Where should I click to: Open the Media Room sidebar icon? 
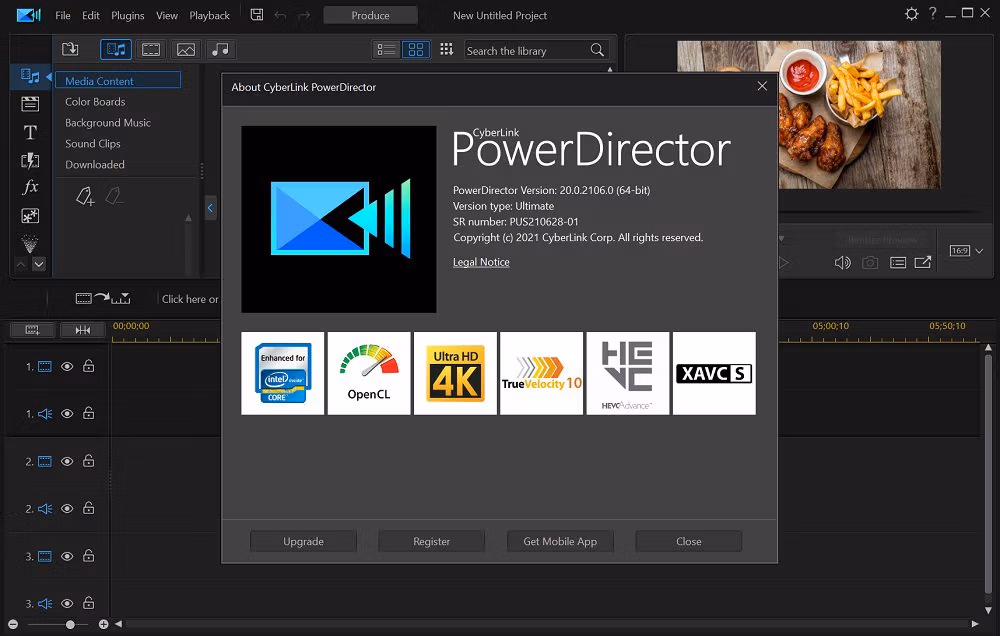click(30, 76)
